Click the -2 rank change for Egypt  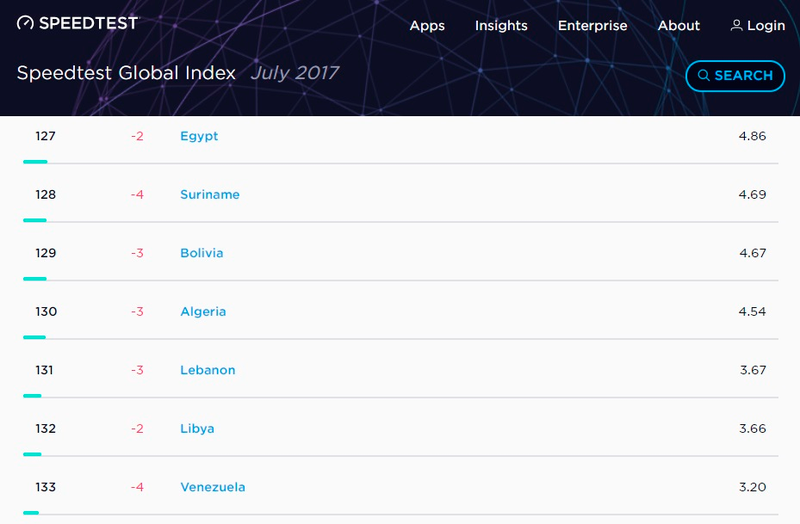pyautogui.click(x=137, y=136)
